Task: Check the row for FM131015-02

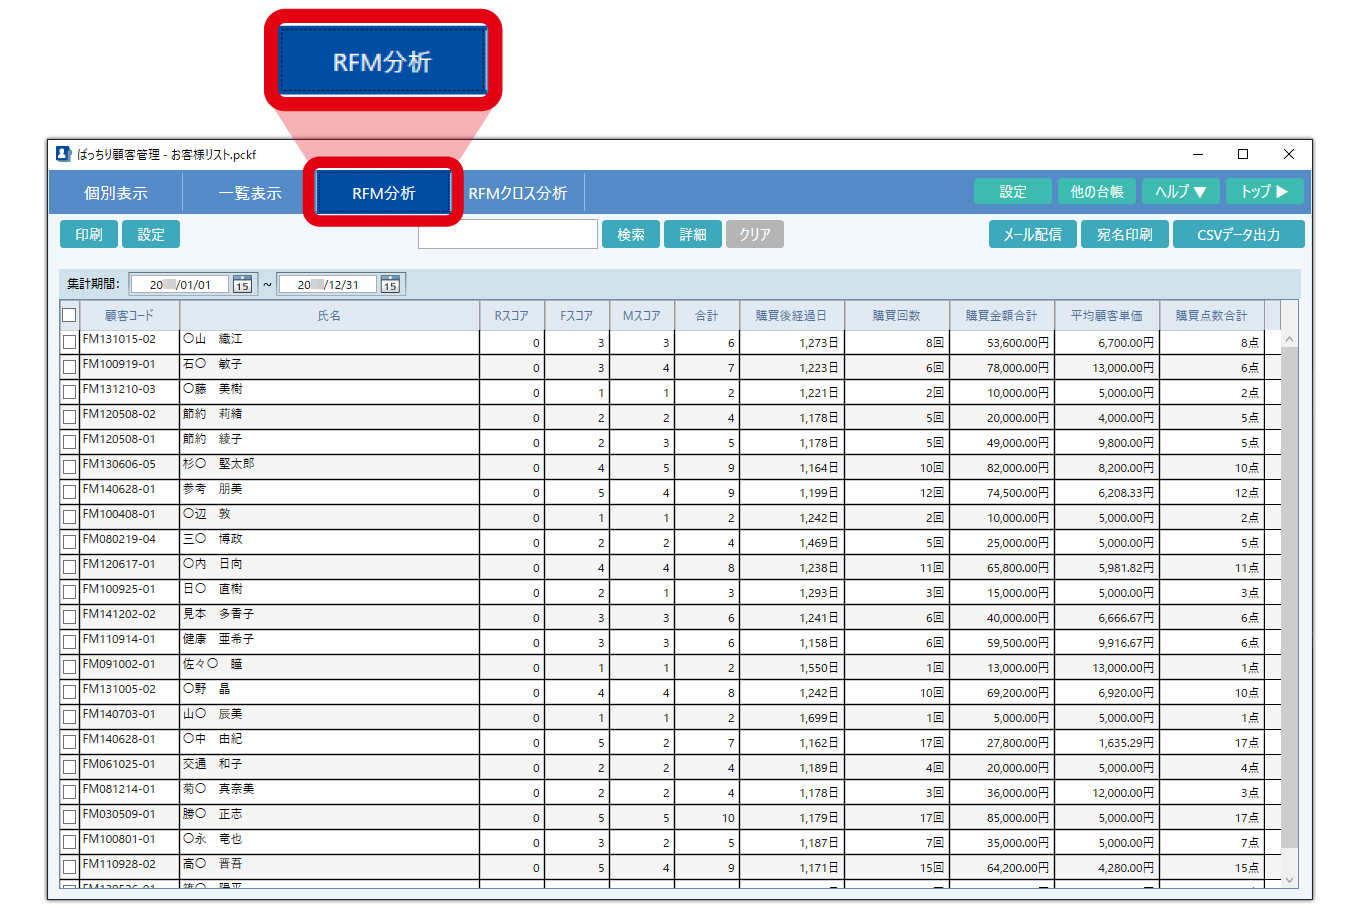Action: pyautogui.click(x=69, y=341)
